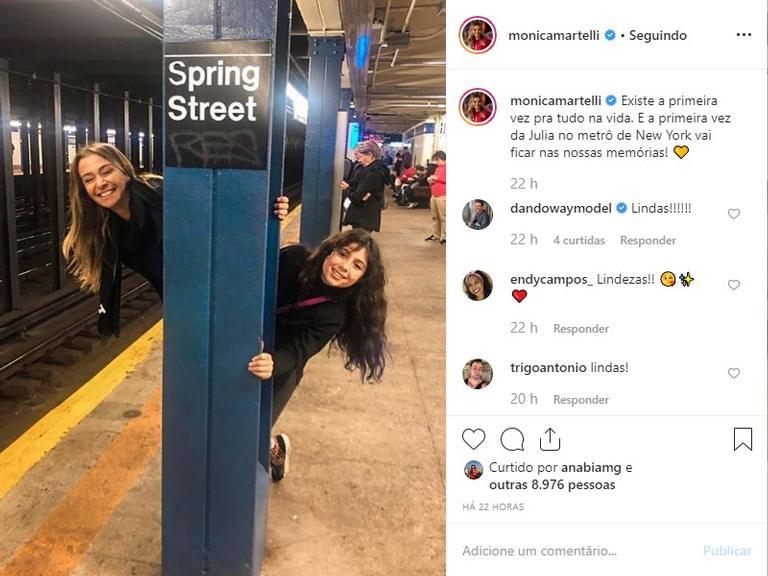Screen dimensions: 768x576
Task: Reply to trigoantonio's comment
Action: [x=581, y=400]
